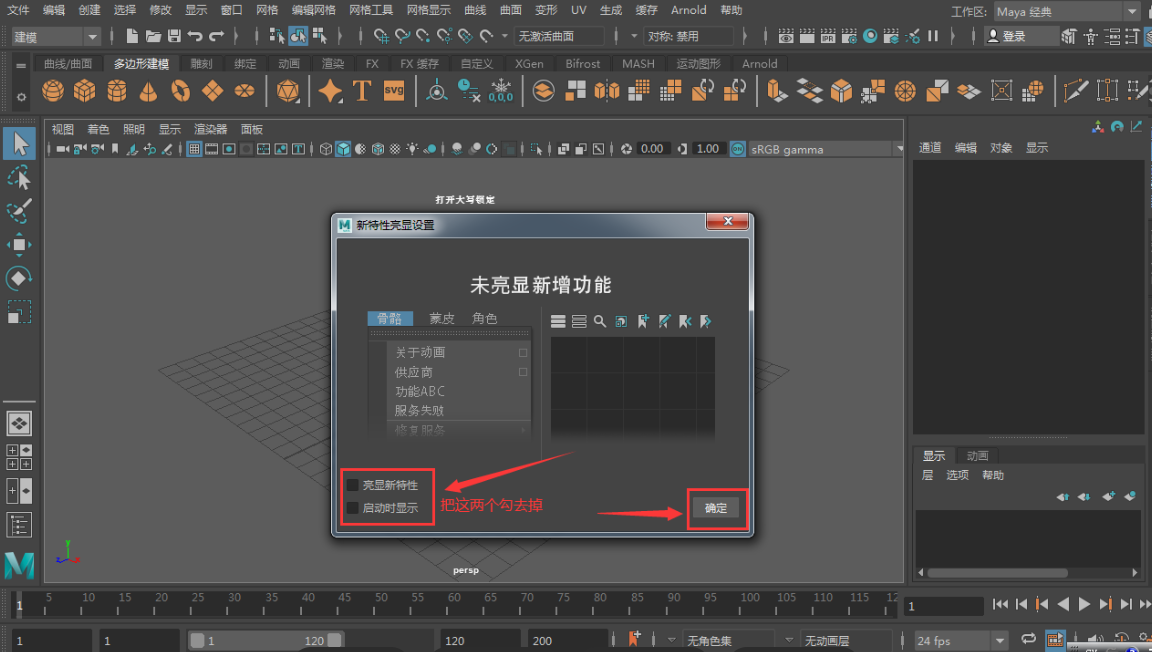This screenshot has width=1152, height=652.
Task: Toggle option box beside 关于动画
Action: (x=523, y=353)
